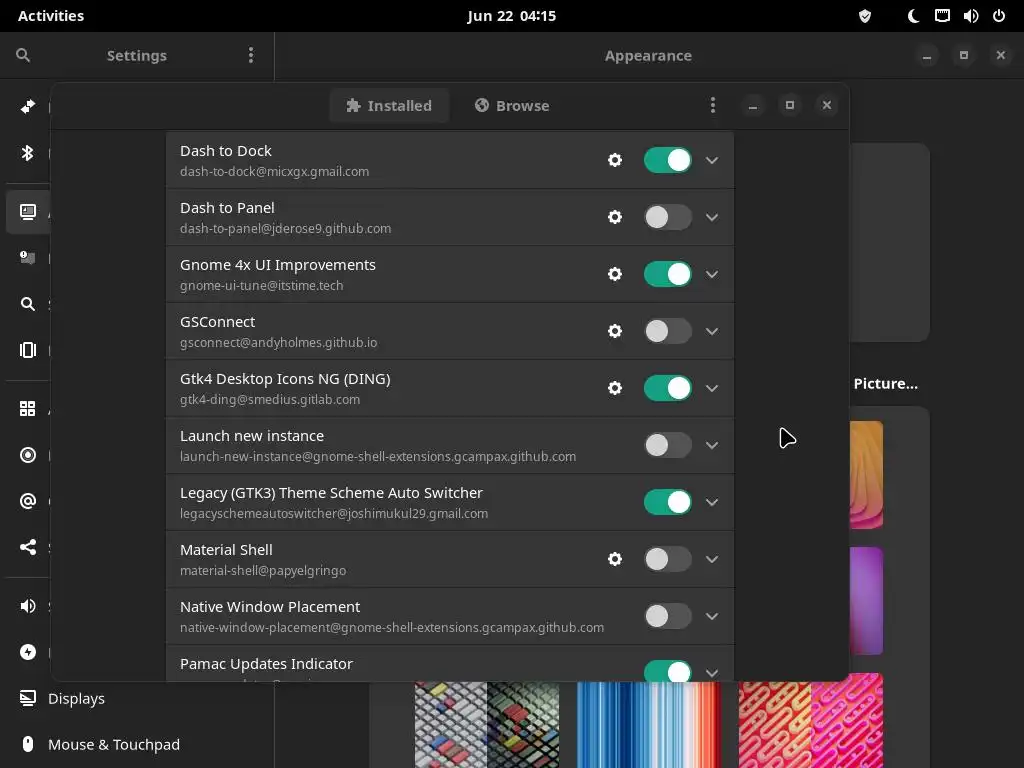Select the Appearance monitor icon in sidebar

pos(27,212)
